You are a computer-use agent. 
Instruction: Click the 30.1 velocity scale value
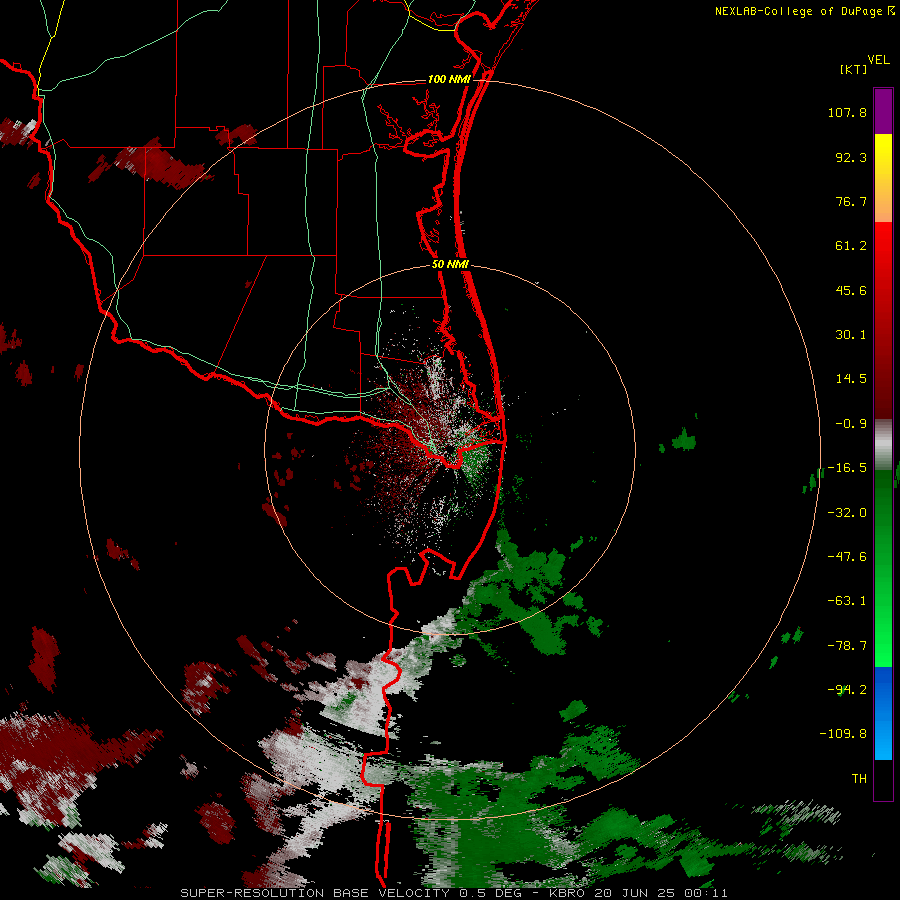[x=851, y=335]
